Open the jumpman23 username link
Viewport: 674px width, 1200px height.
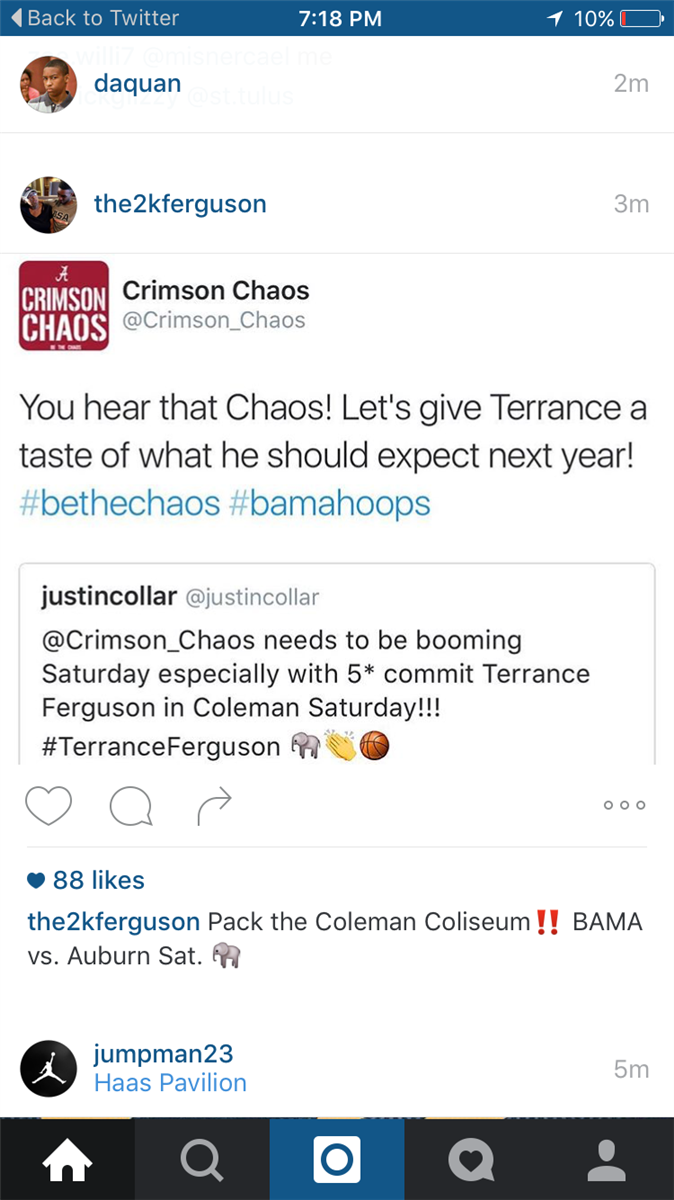click(x=163, y=1054)
